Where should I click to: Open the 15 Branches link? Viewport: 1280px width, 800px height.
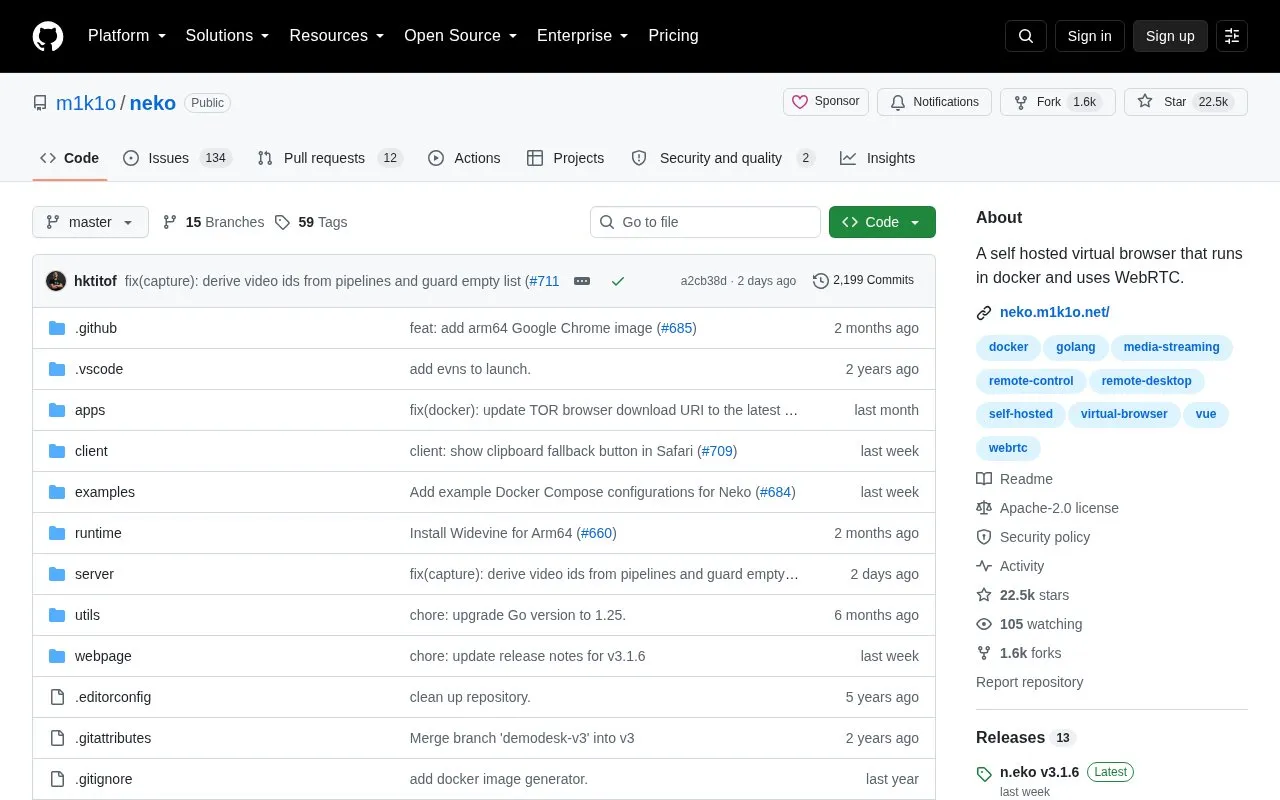tap(213, 222)
